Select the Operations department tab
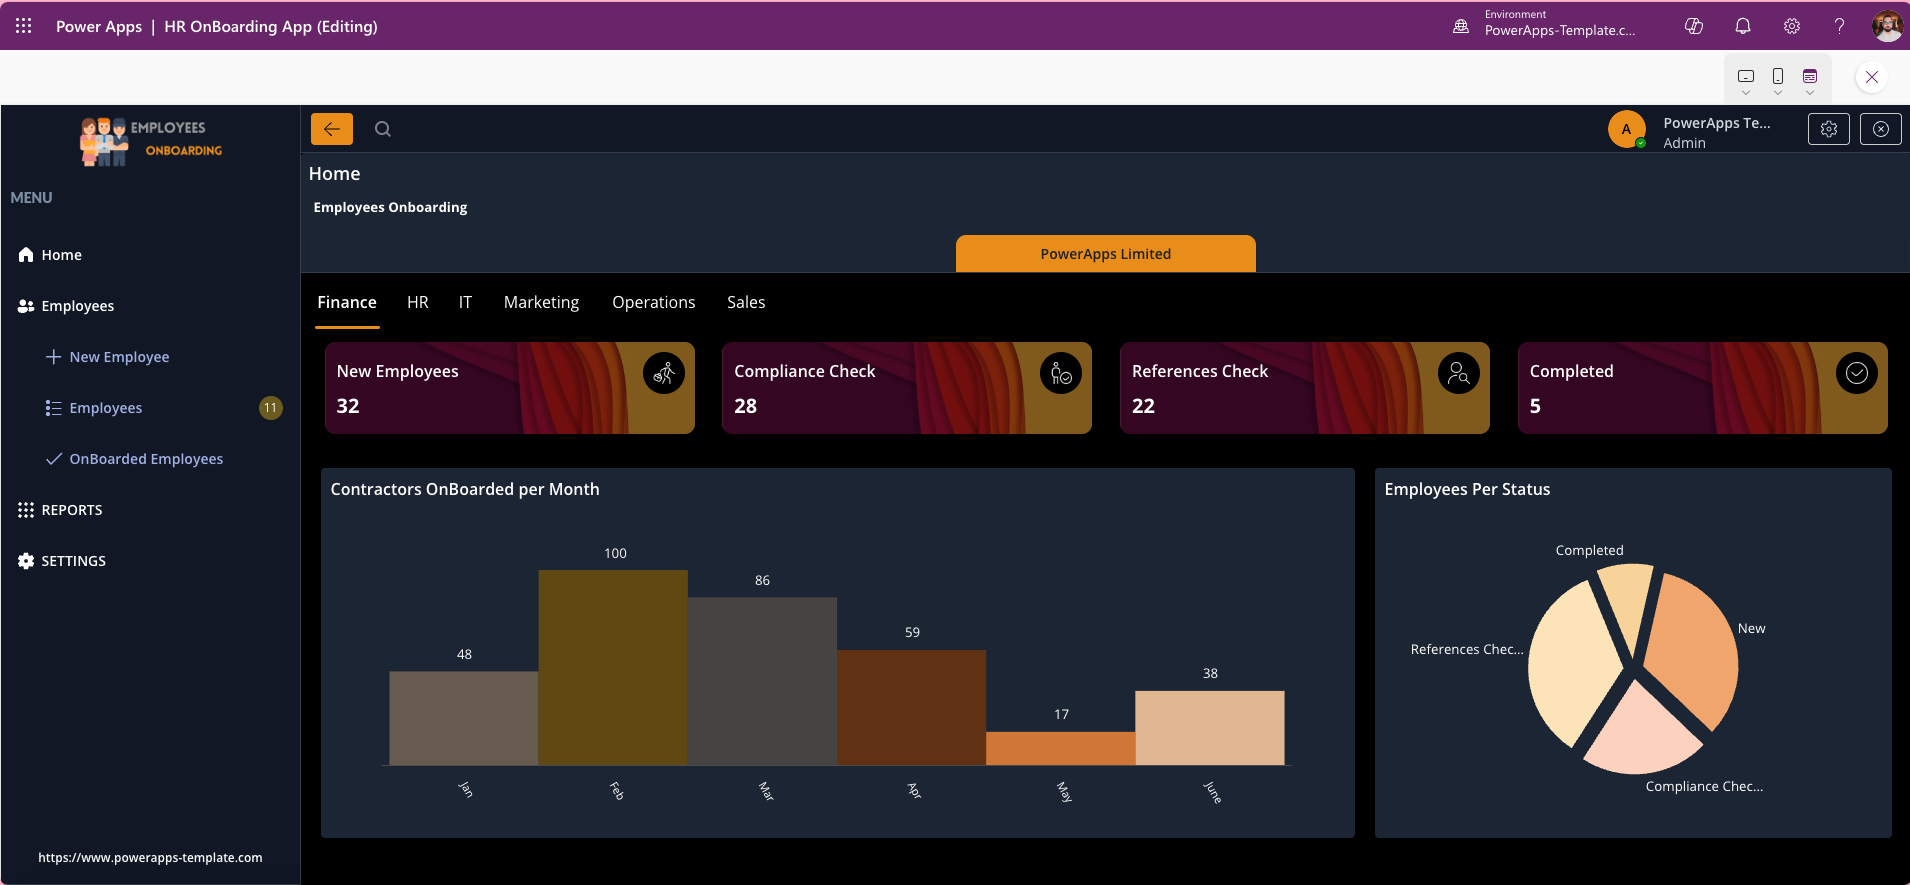 point(653,302)
